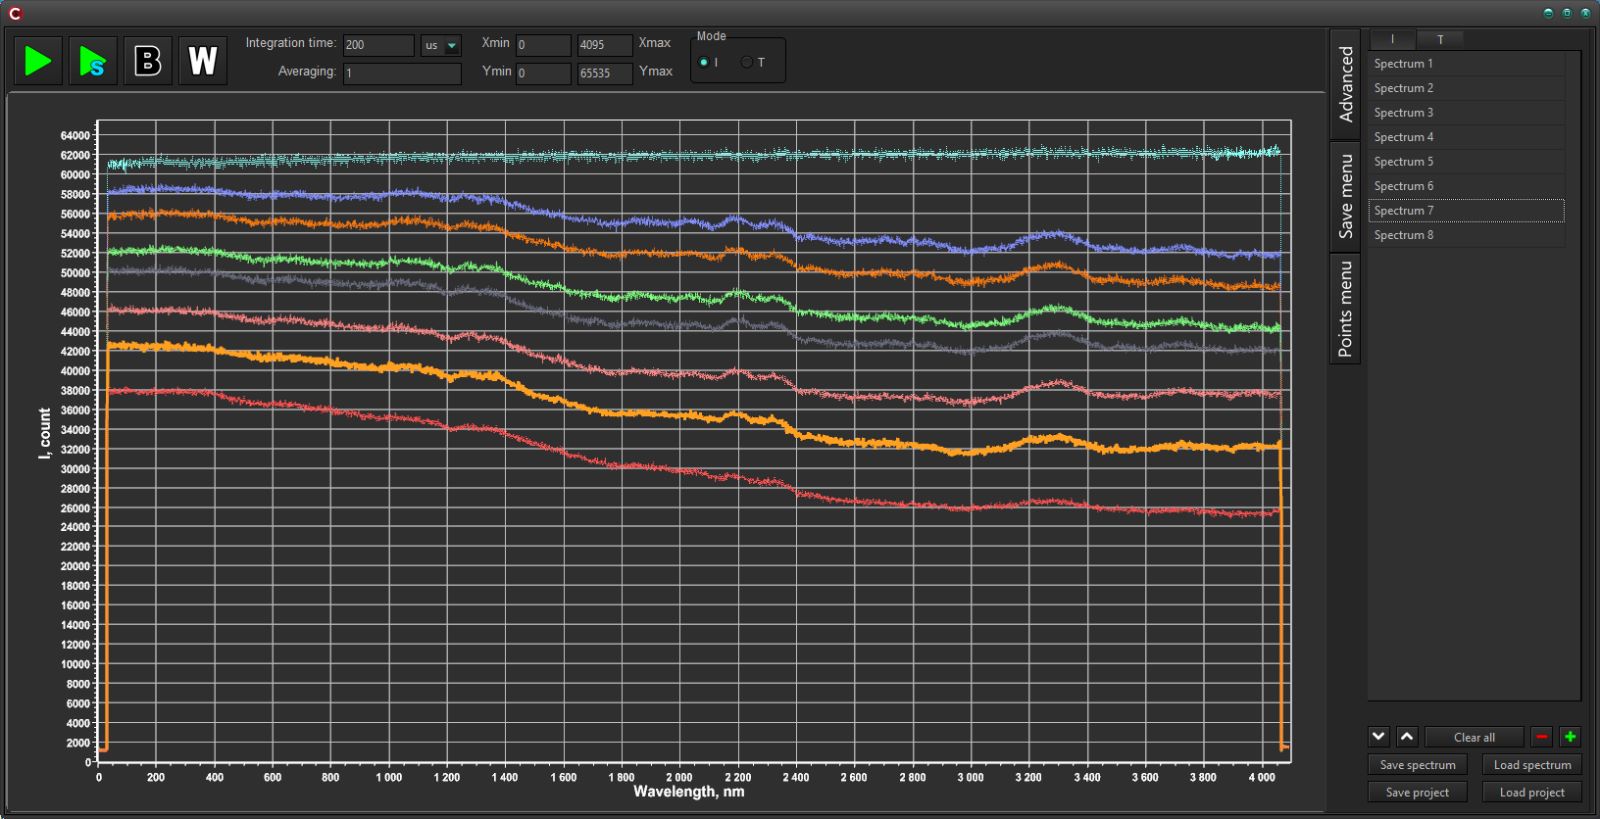The height and width of the screenshot is (819, 1600).
Task: Click the Integration time input field
Action: pyautogui.click(x=378, y=45)
